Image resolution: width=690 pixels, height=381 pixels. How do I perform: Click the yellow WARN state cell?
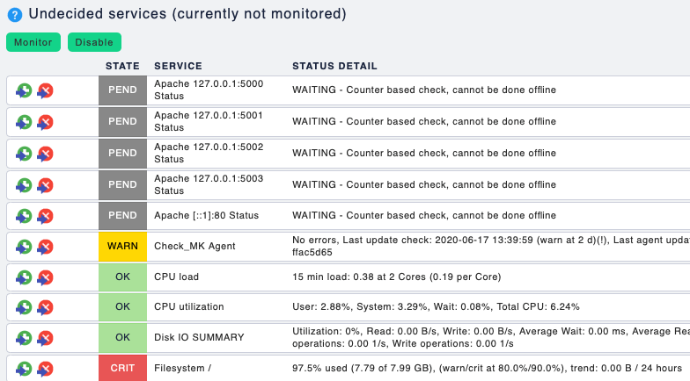coord(123,246)
